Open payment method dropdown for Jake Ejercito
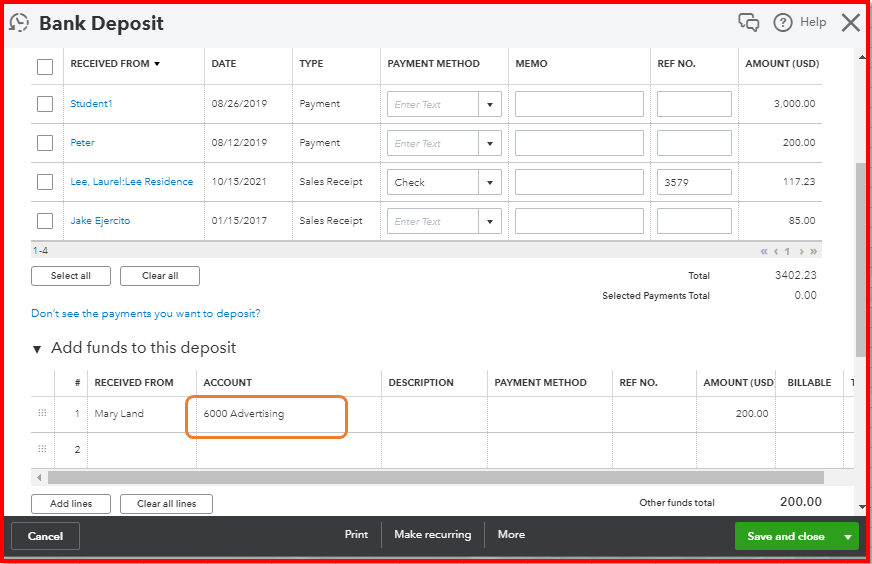Viewport: 872px width, 564px height. (x=490, y=221)
